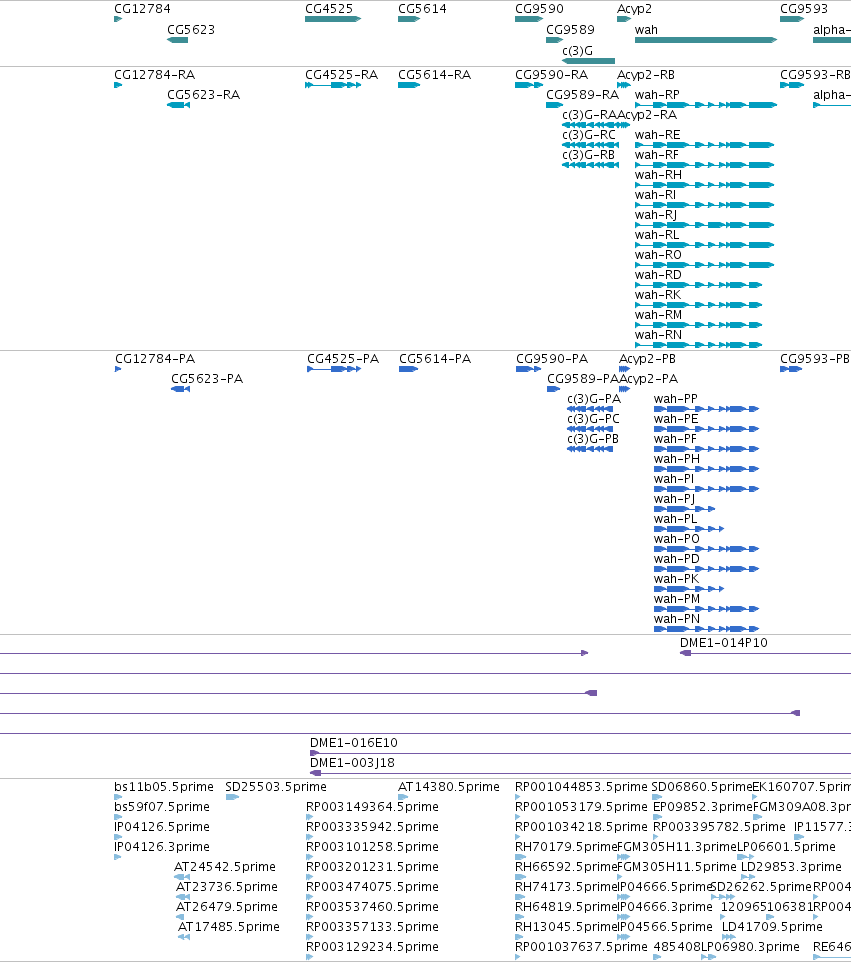
Task: Select the wah-RE transcript glyph
Action: point(704,145)
